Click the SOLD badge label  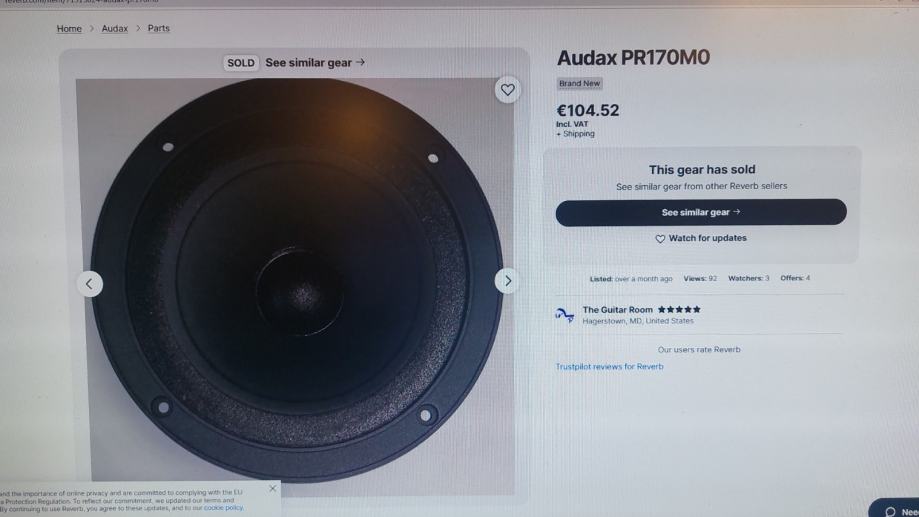(x=241, y=63)
